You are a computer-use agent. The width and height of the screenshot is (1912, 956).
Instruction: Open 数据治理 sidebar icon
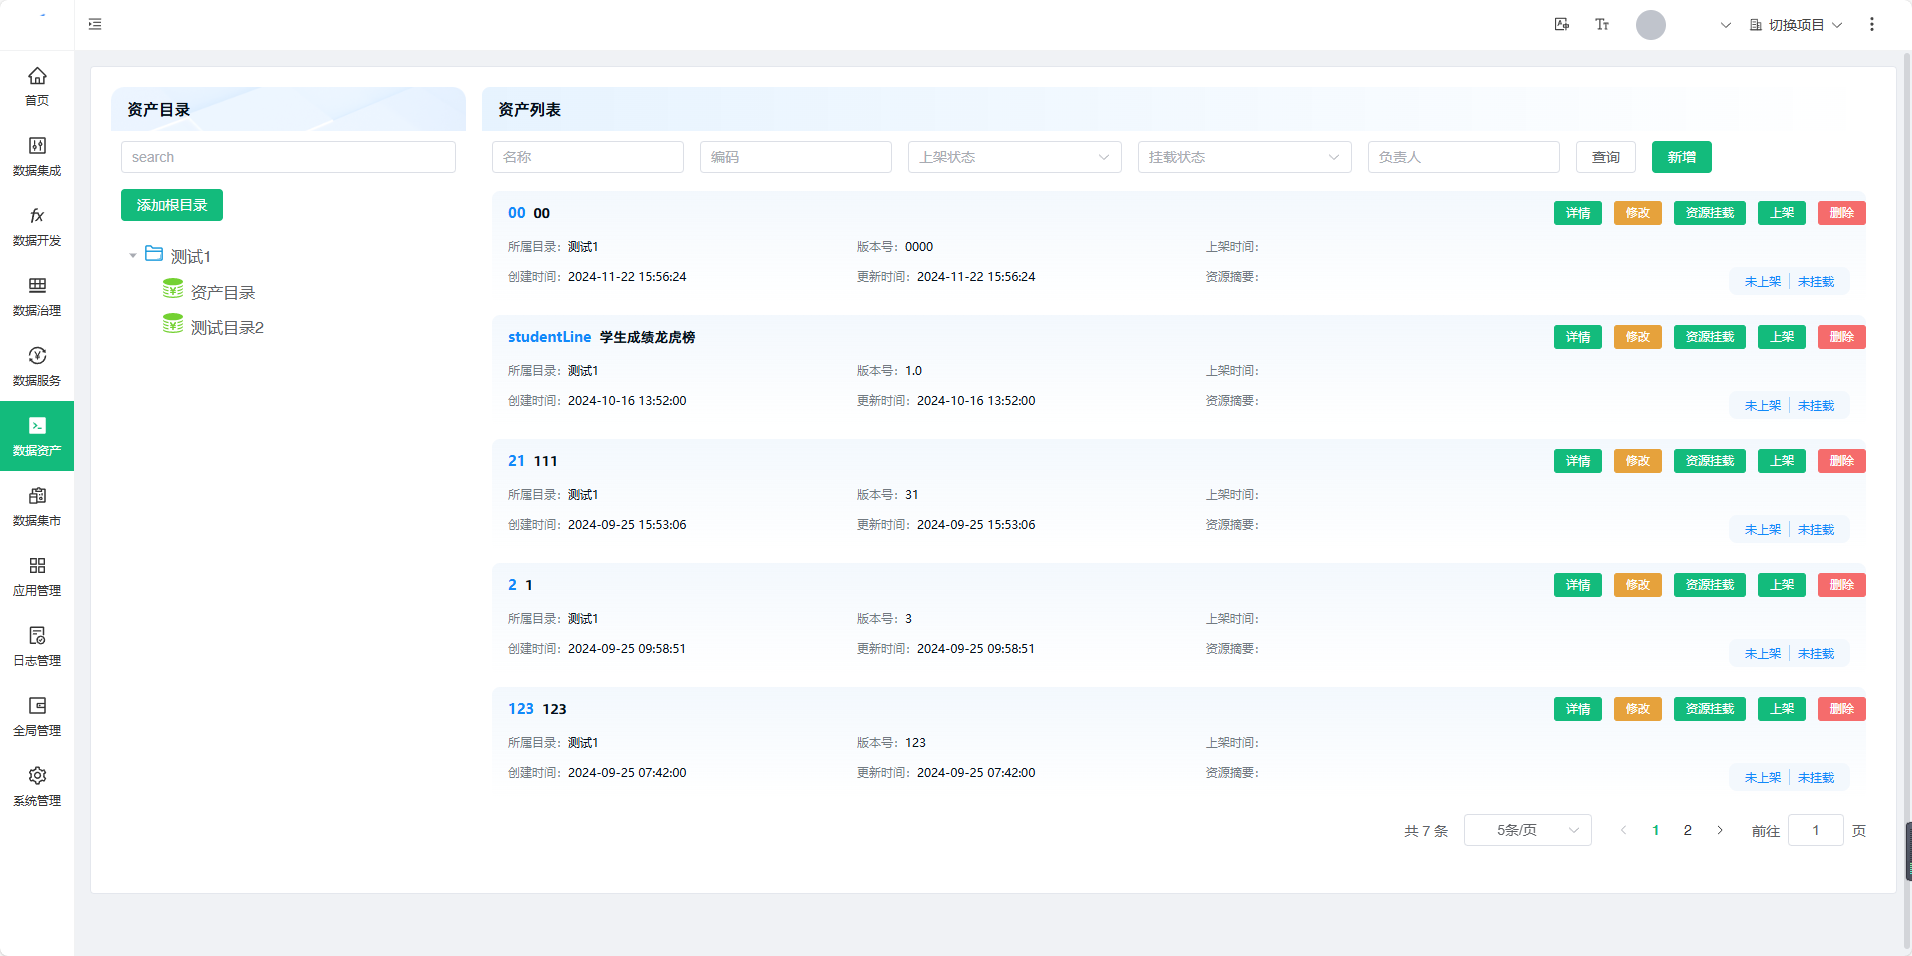point(37,287)
